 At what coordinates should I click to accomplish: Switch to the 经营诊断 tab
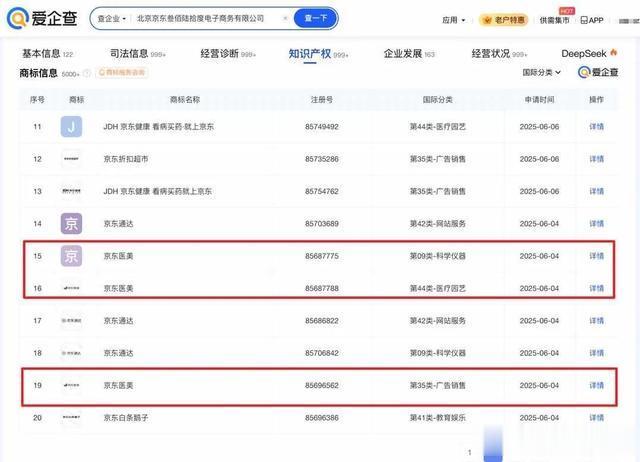(228, 53)
